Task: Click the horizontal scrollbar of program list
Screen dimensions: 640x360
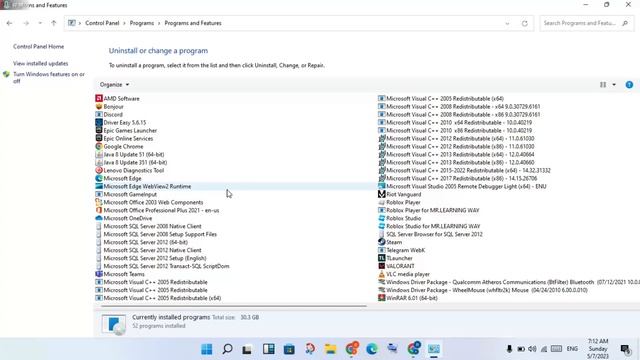Action: click(x=234, y=306)
